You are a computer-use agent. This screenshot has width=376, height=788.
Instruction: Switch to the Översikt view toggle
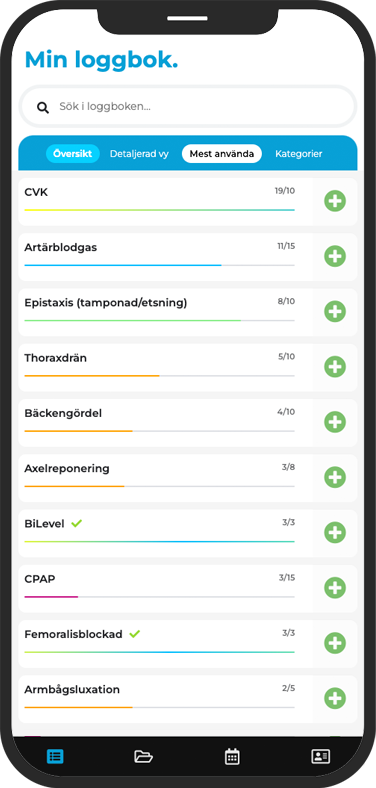click(x=72, y=154)
